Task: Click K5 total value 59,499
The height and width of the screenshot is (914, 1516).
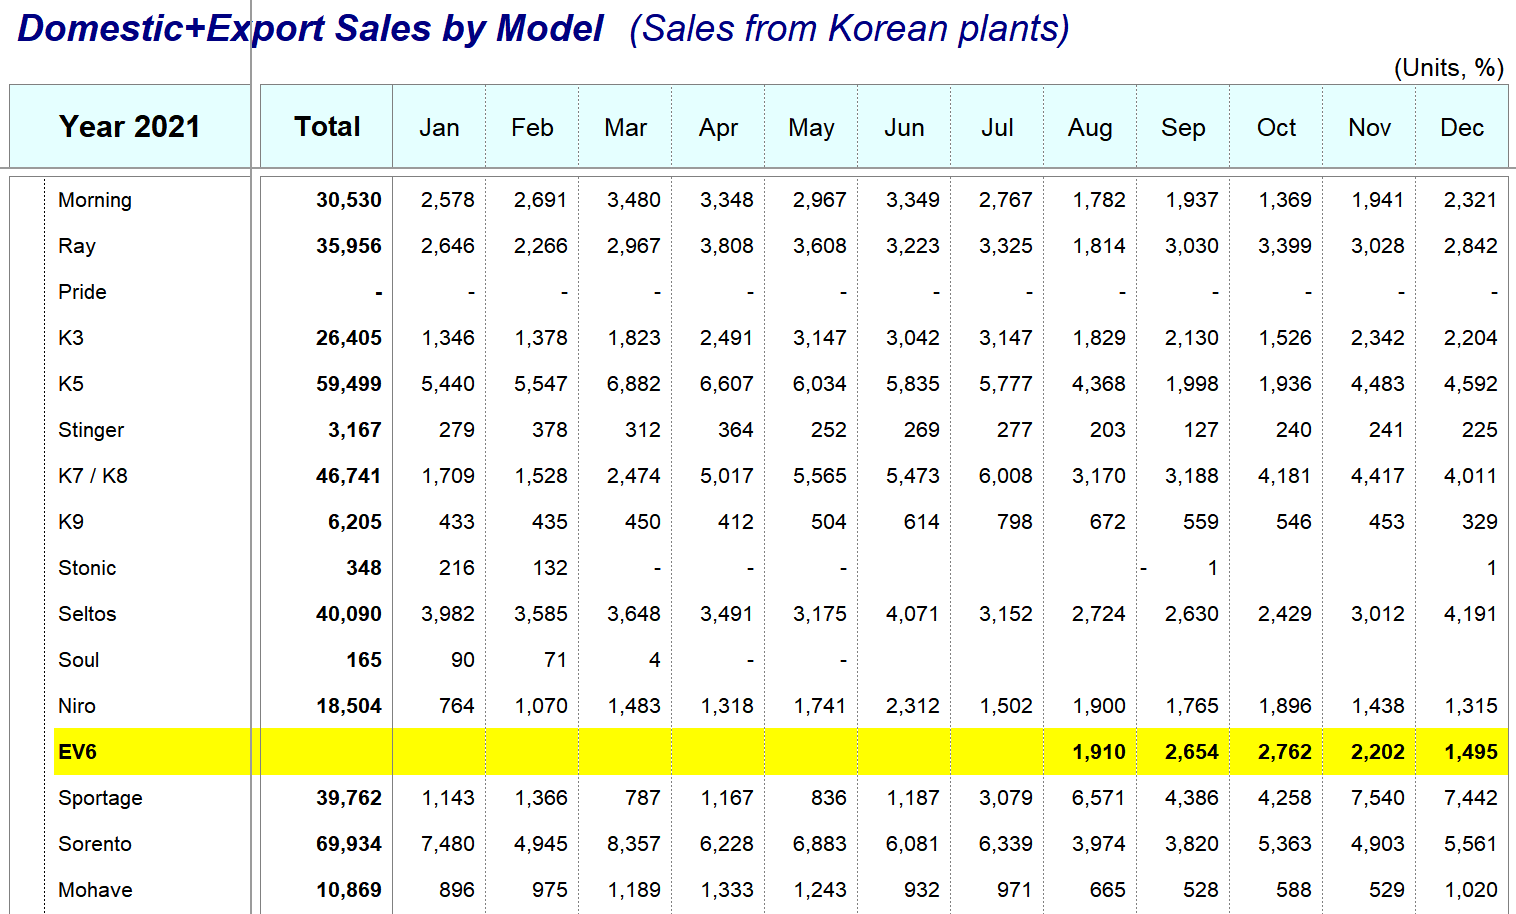Action: (x=349, y=384)
